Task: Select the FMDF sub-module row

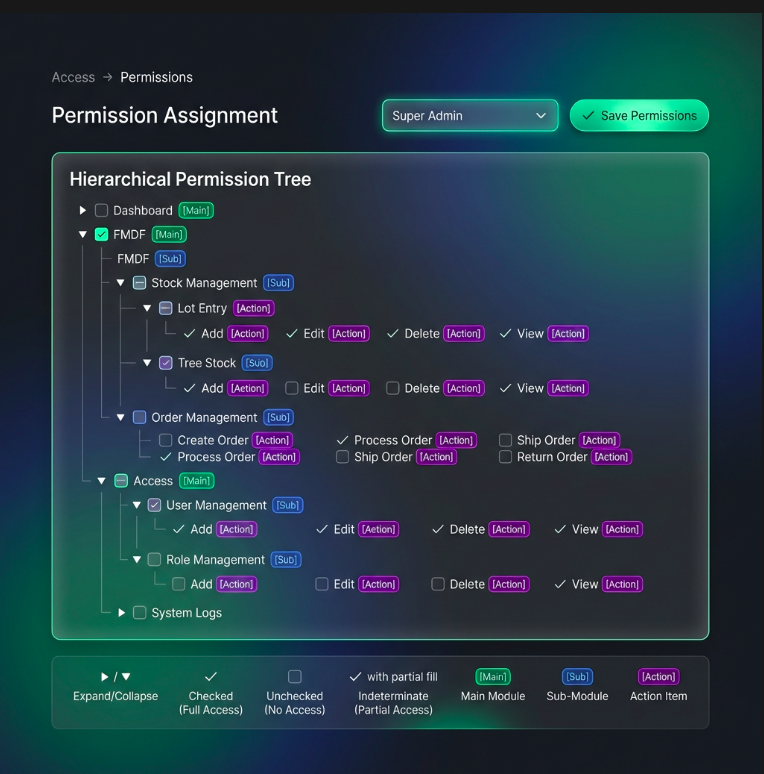Action: [151, 259]
